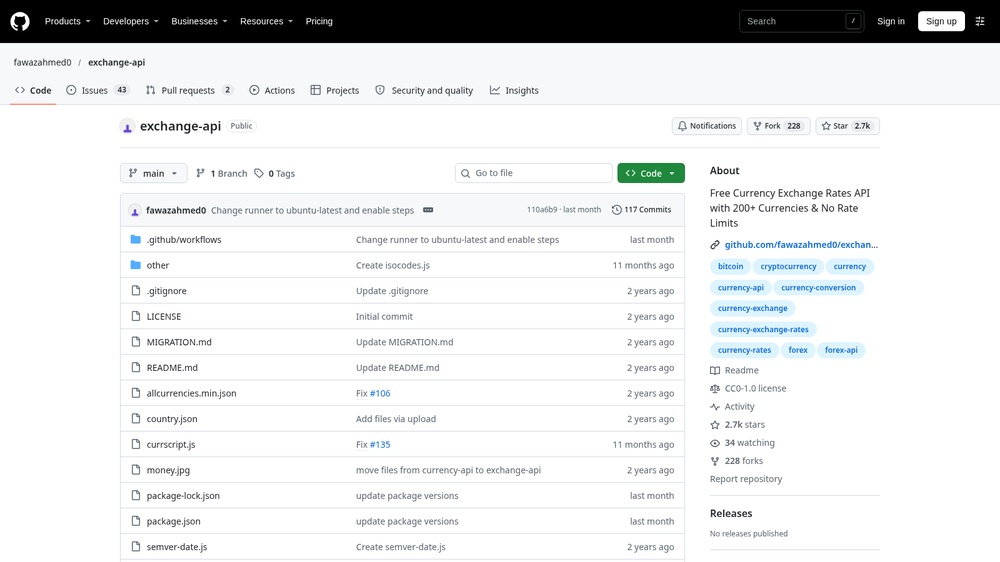Select the link icon beside repository URL
Viewport: 1000px width, 562px height.
coord(715,244)
